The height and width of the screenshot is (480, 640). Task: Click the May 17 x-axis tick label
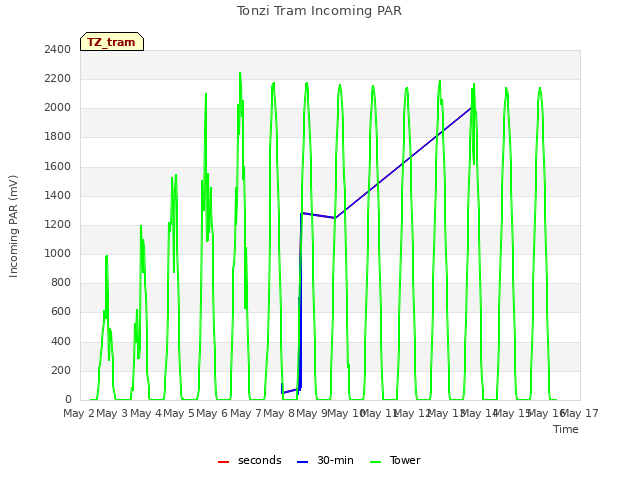[580, 413]
